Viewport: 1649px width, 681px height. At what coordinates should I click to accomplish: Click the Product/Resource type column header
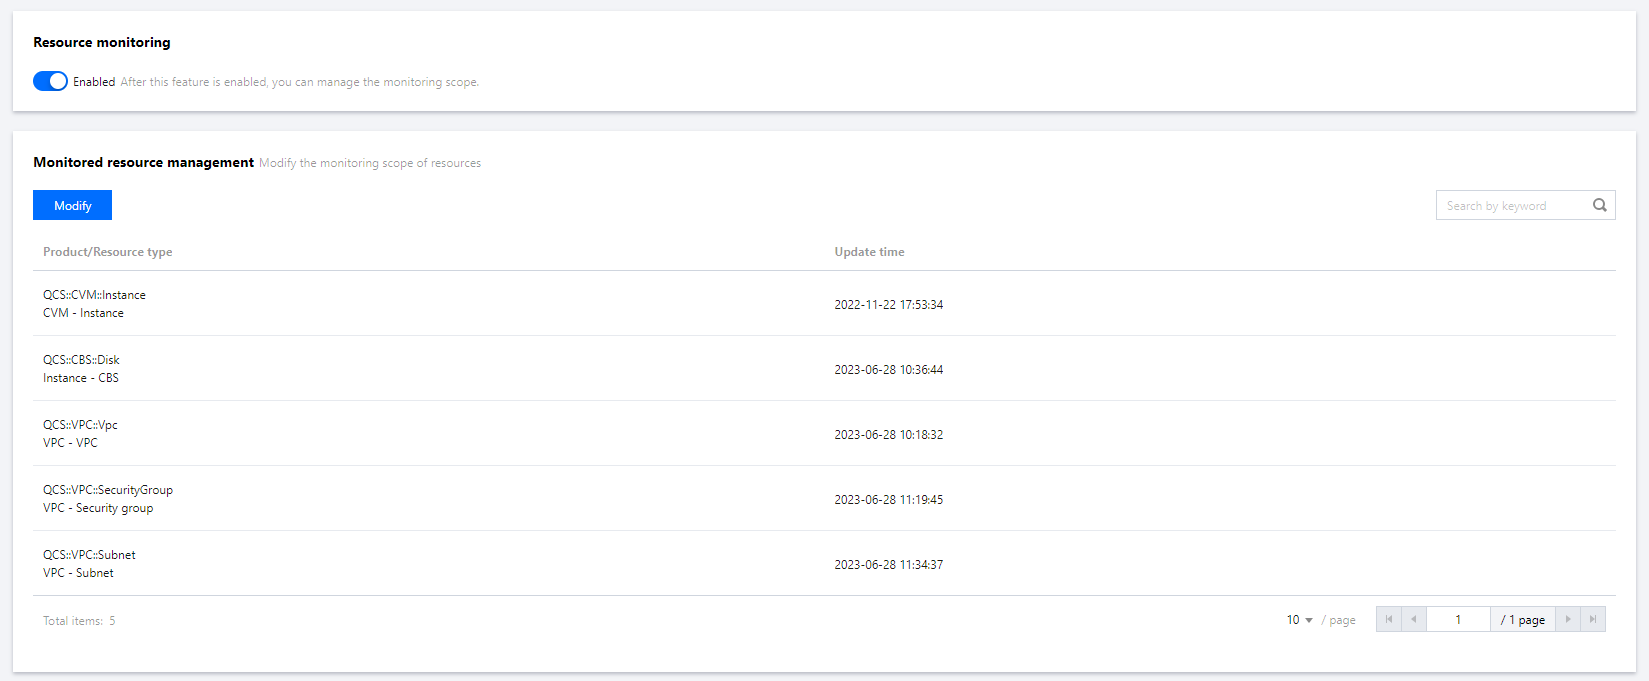click(x=107, y=252)
